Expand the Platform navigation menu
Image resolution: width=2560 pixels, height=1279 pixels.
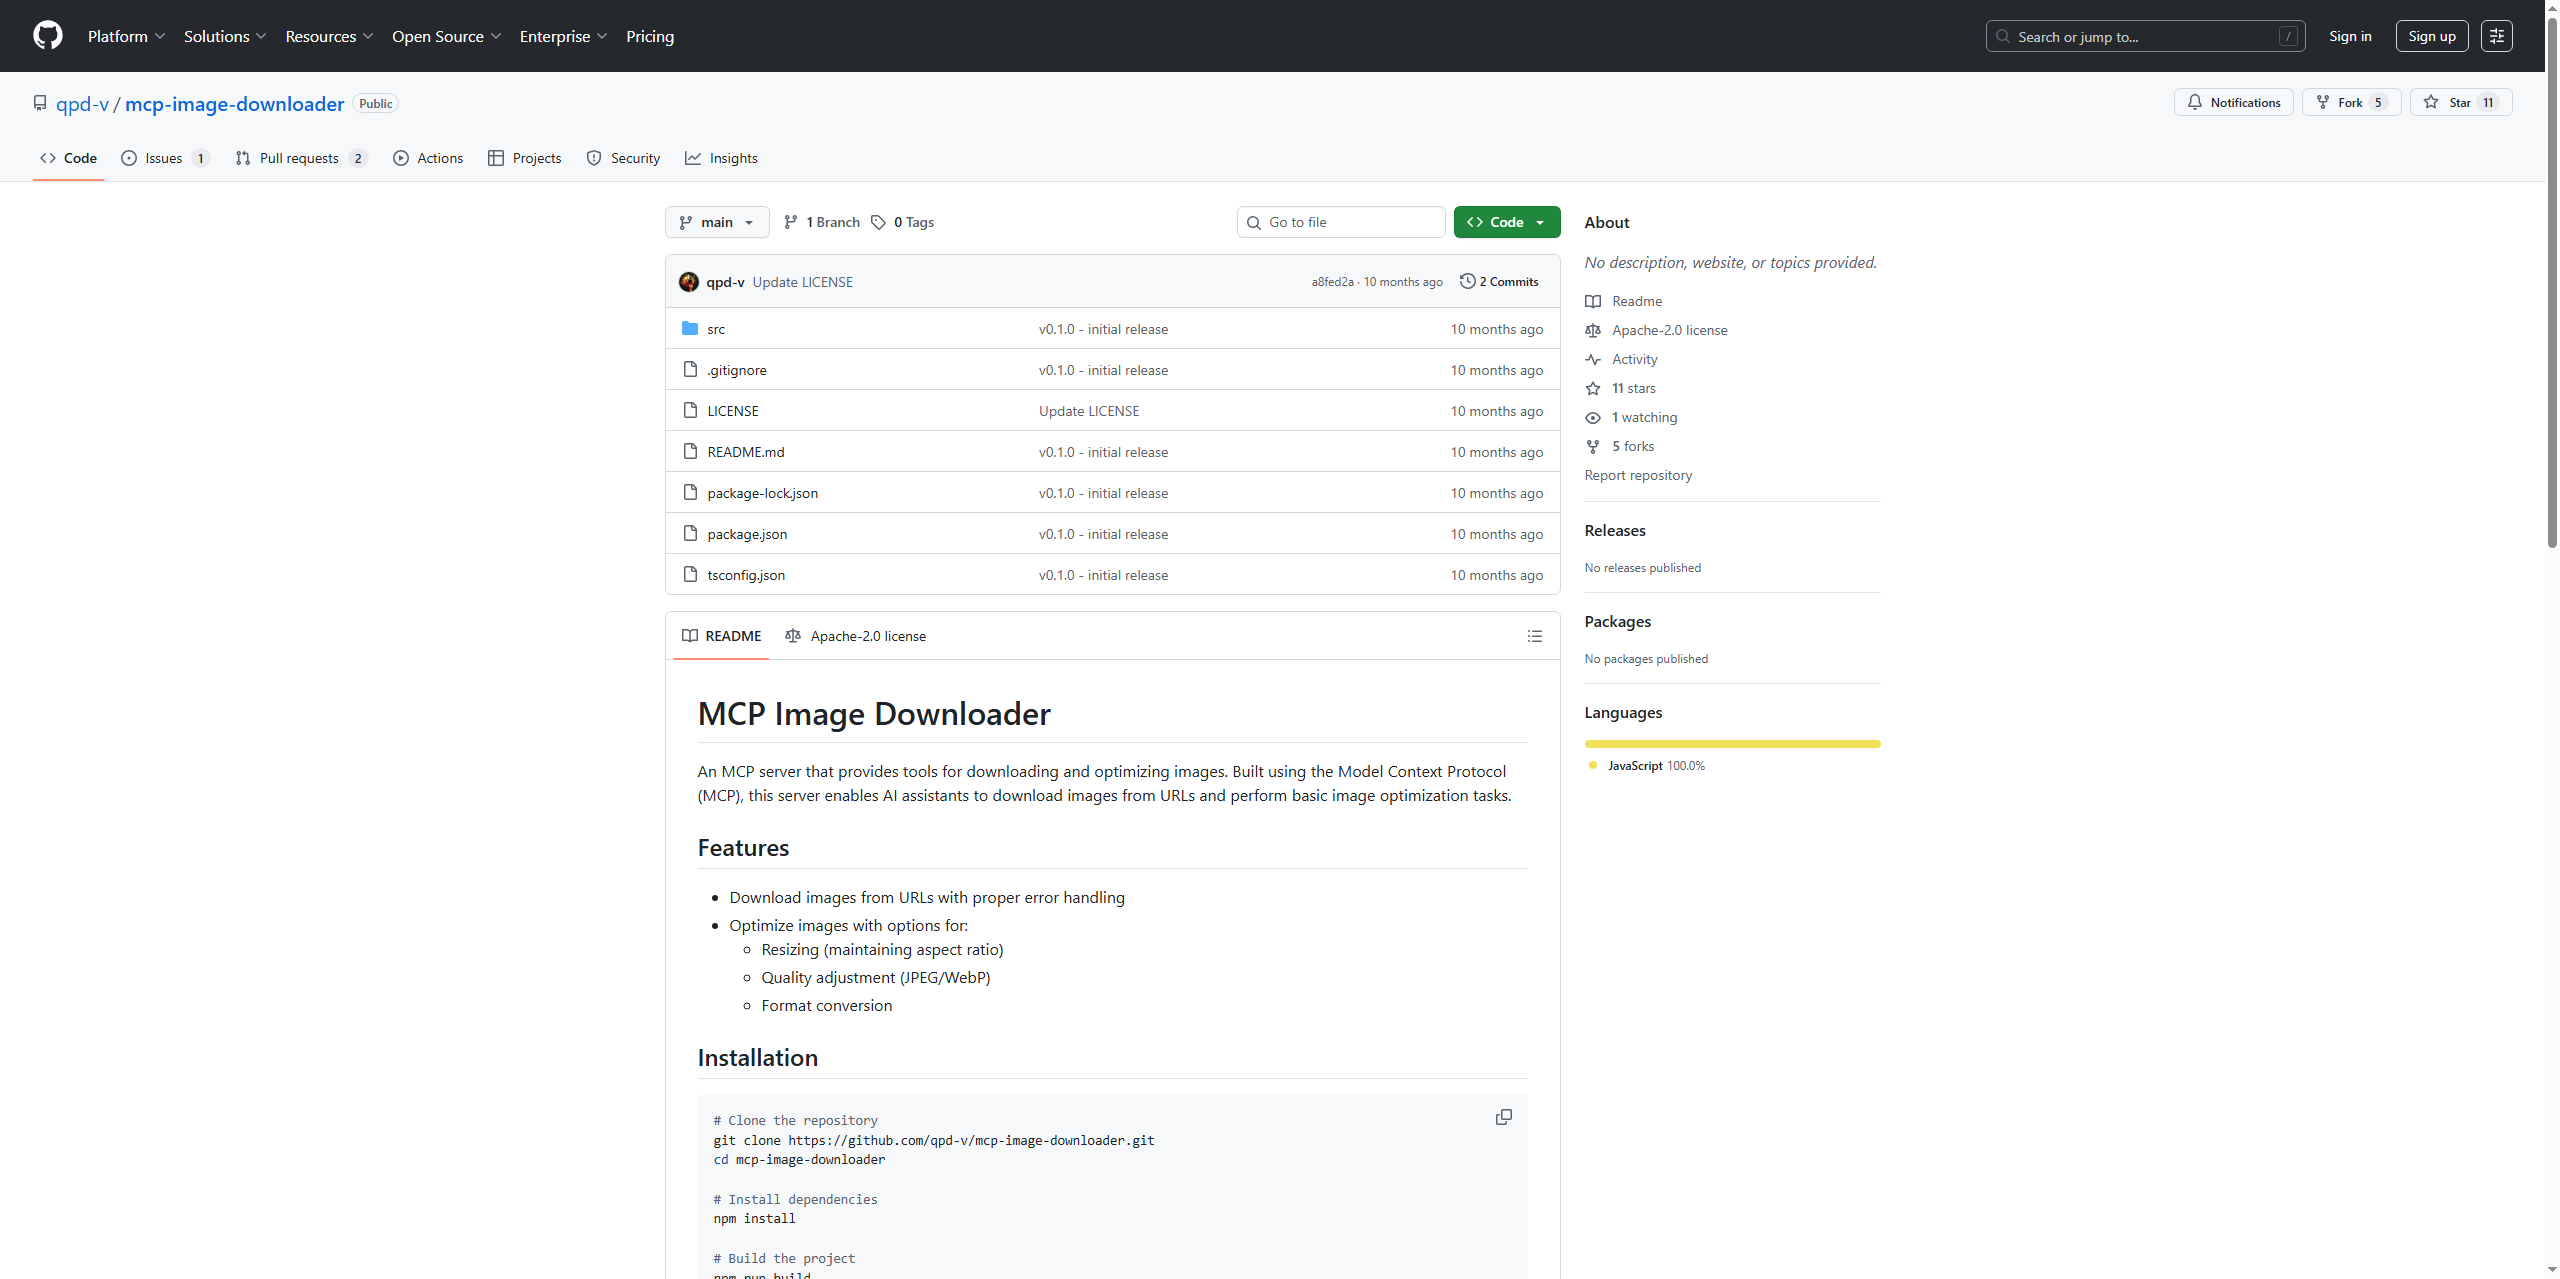coord(126,36)
